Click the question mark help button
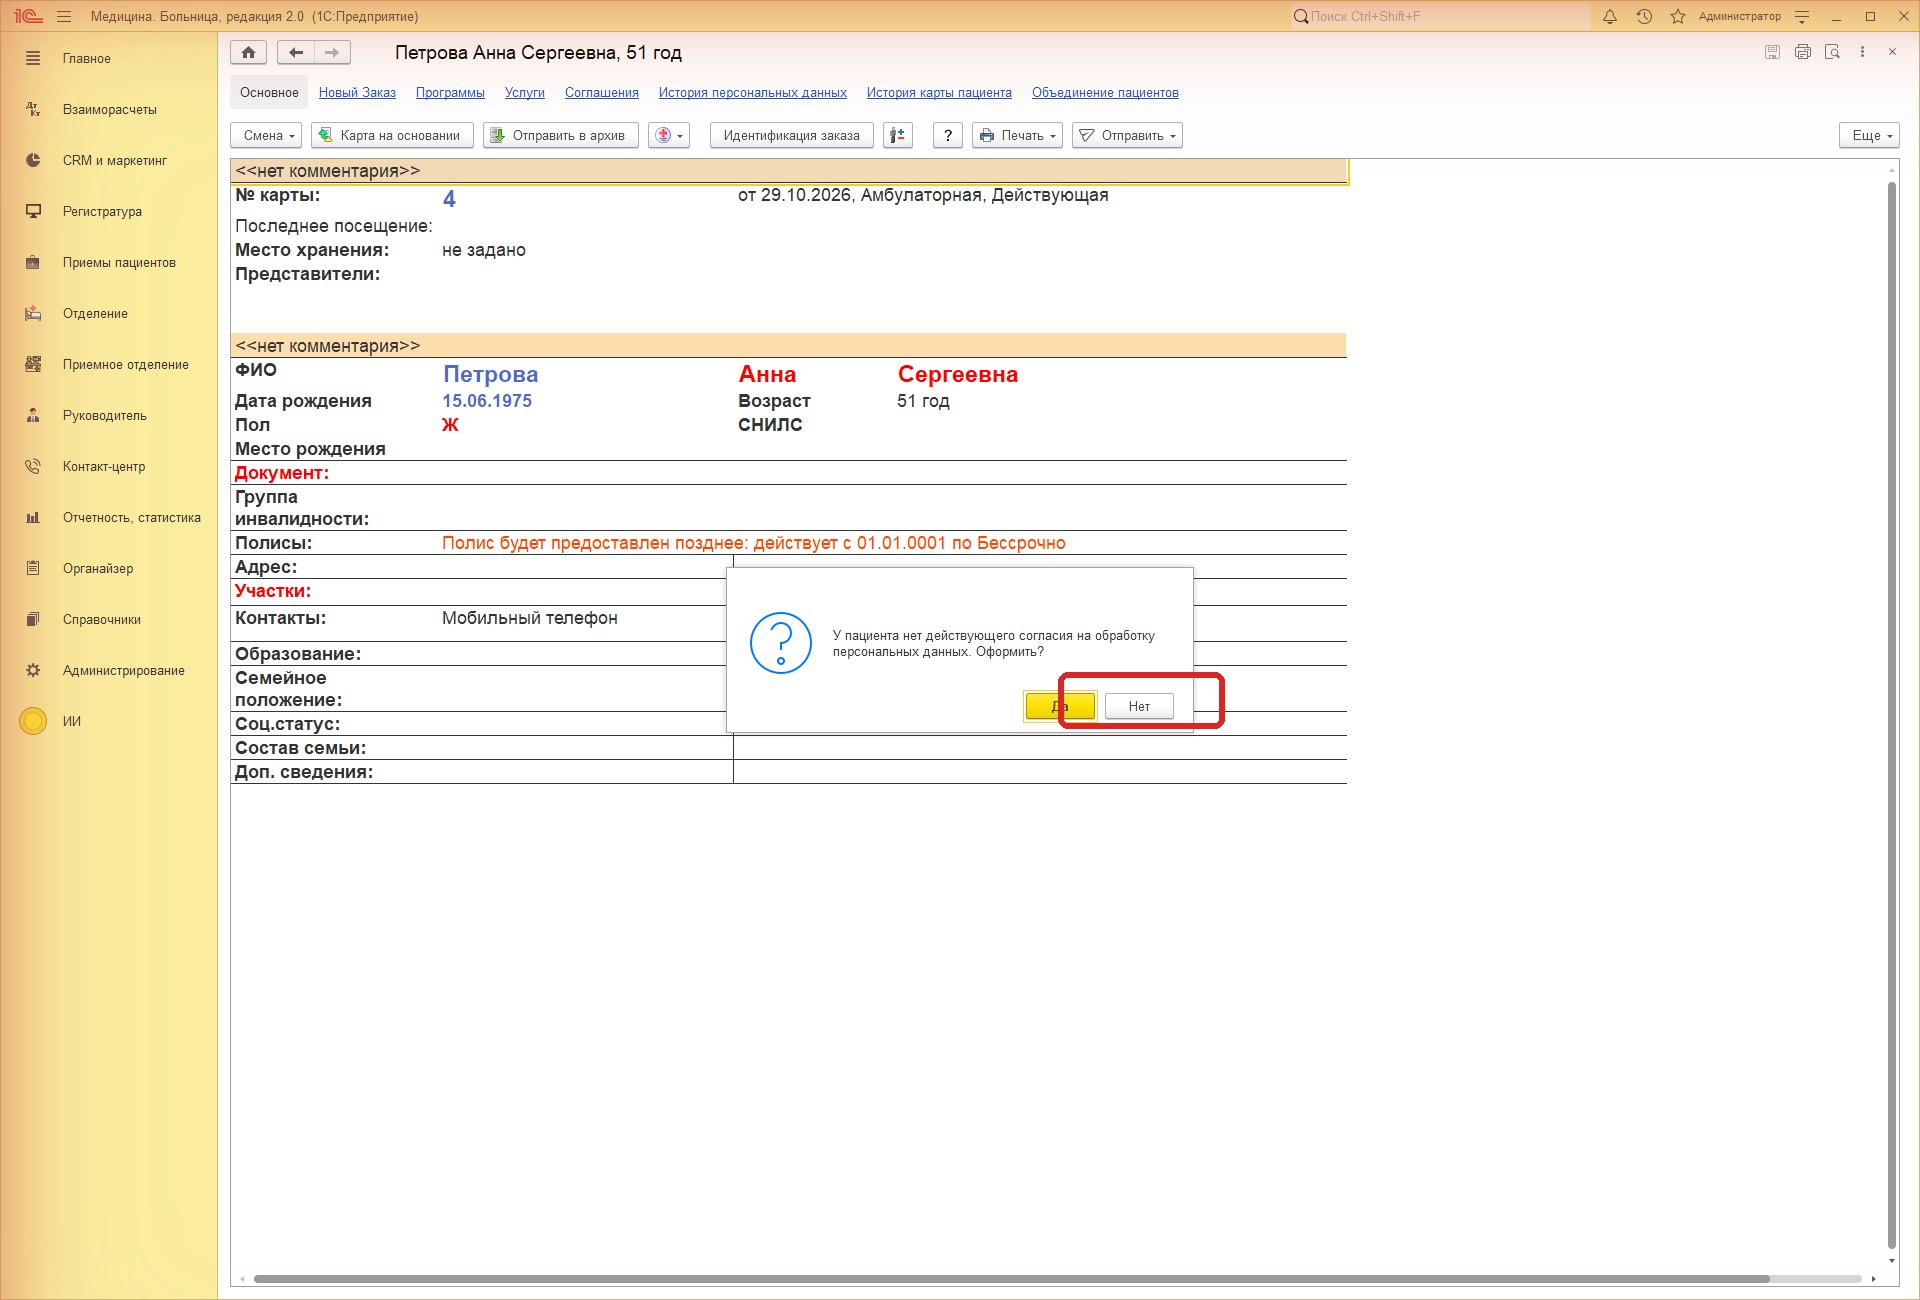This screenshot has height=1300, width=1920. [x=947, y=136]
